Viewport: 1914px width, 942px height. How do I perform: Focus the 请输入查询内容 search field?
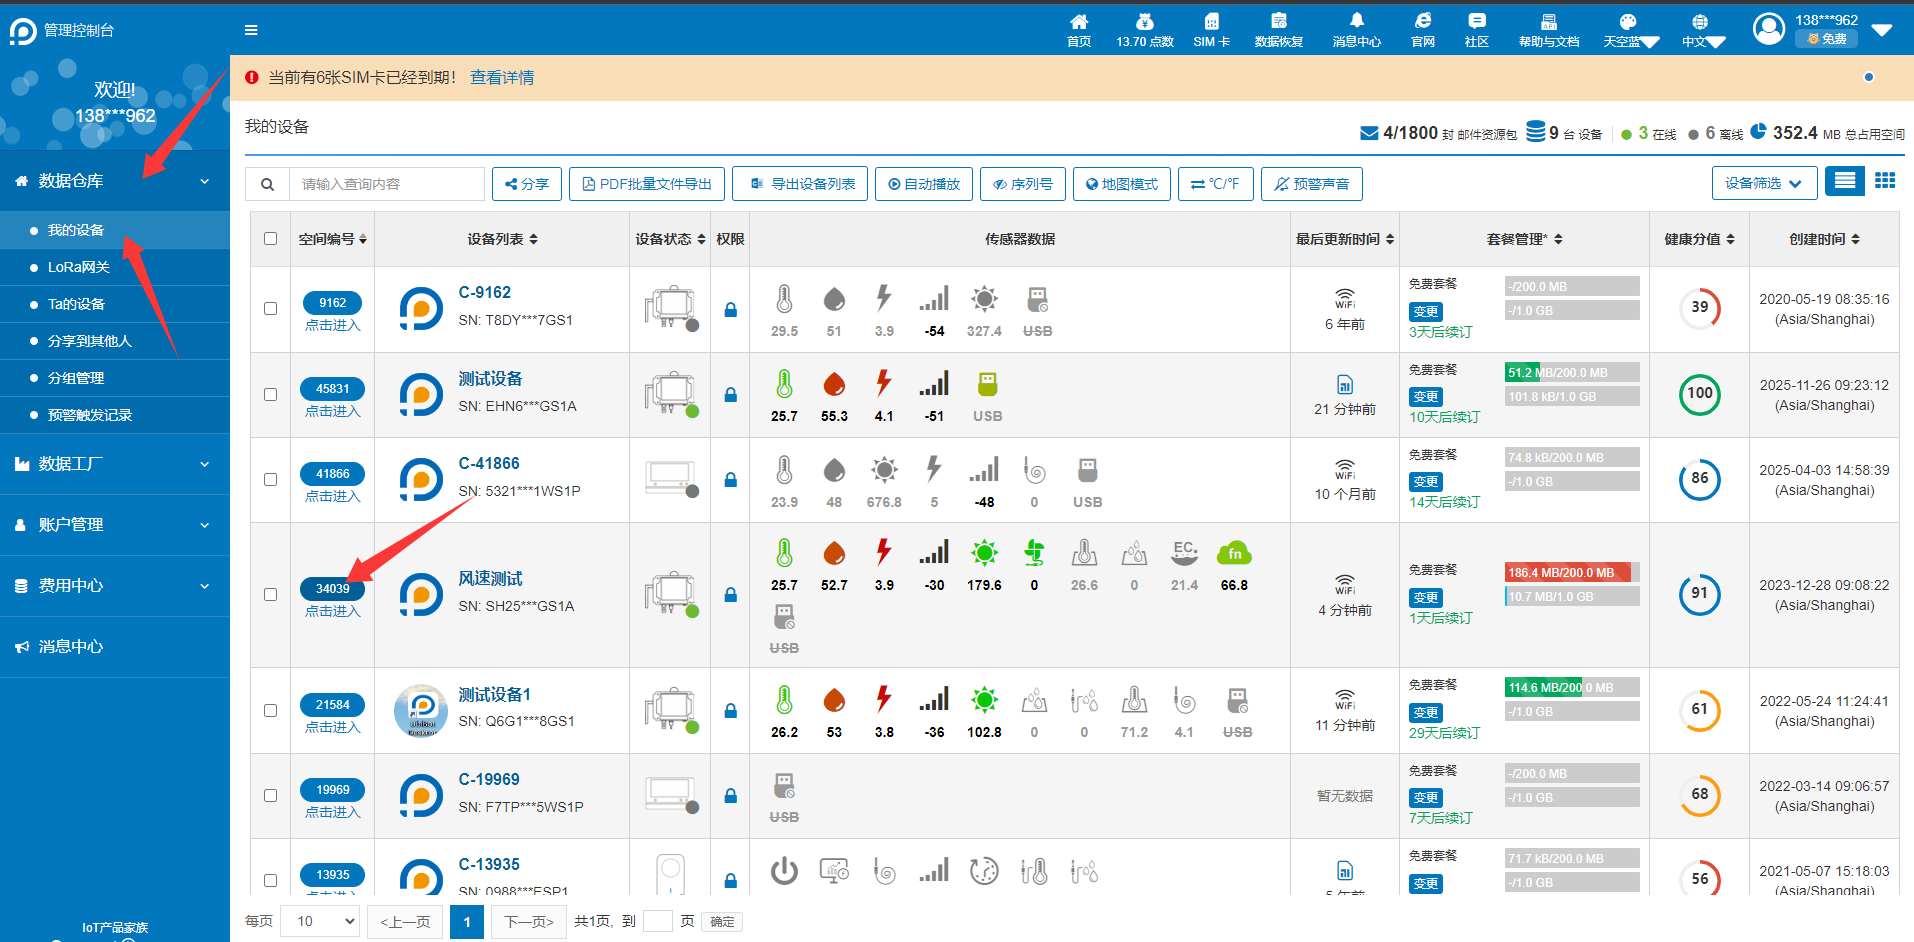387,184
